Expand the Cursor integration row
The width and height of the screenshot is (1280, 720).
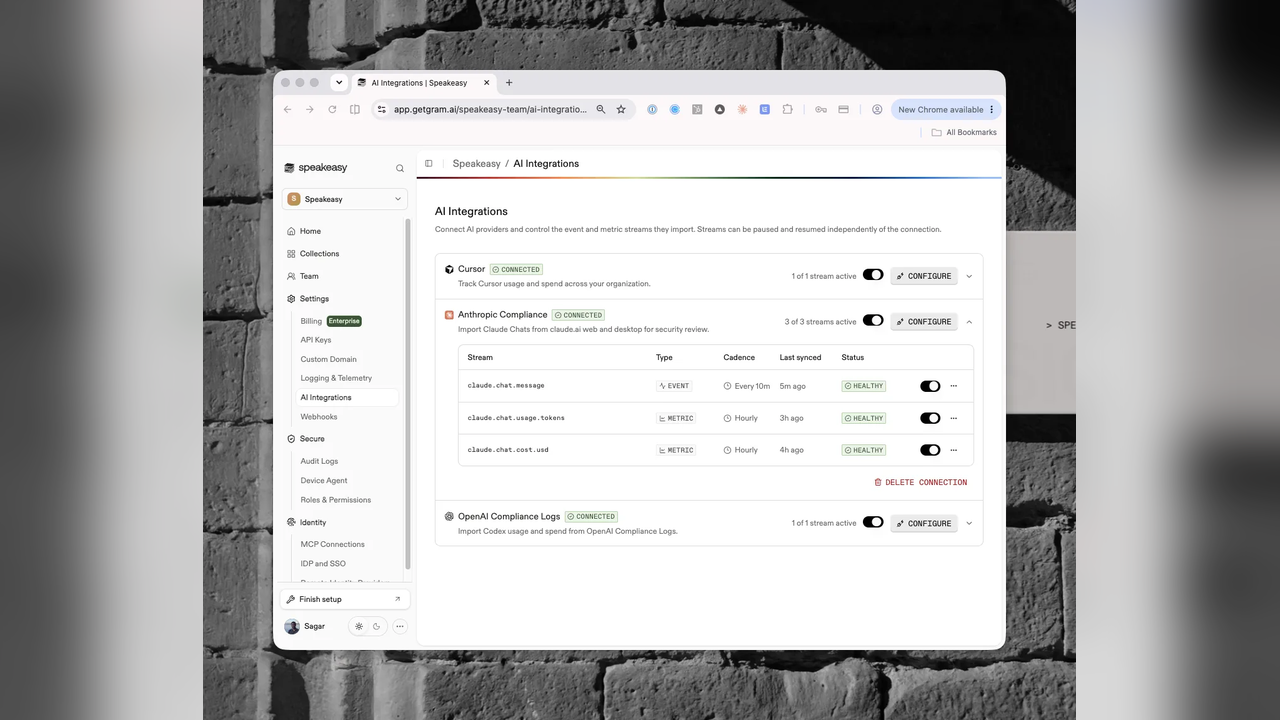969,276
